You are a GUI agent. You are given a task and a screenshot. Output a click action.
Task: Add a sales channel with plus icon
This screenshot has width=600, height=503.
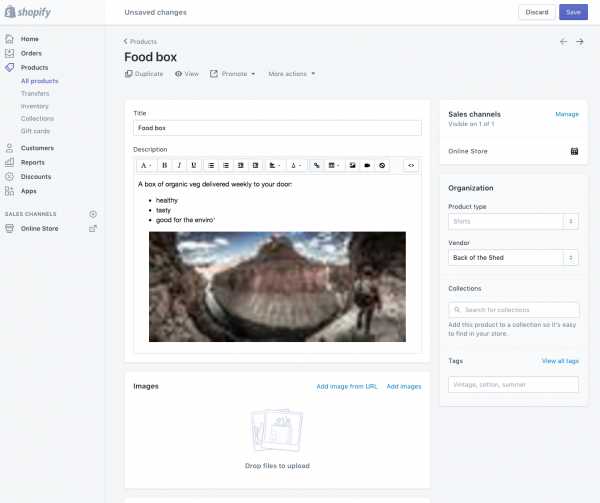click(93, 214)
